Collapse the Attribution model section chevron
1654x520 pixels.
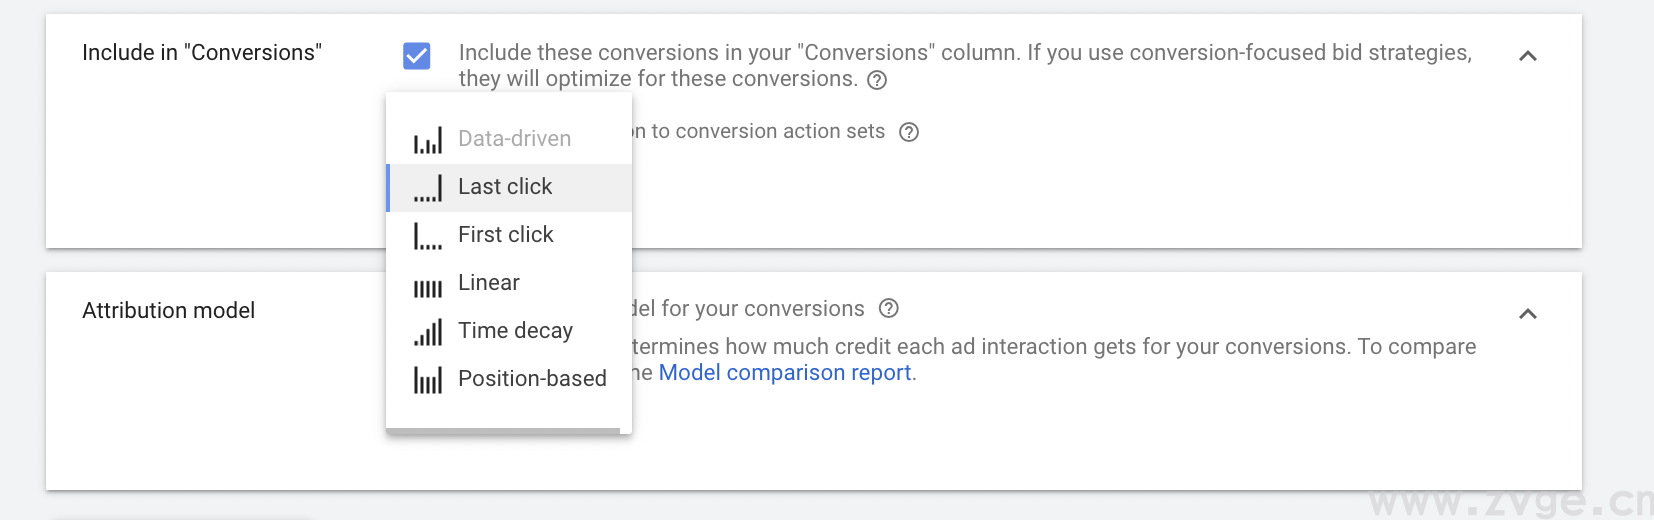1527,314
